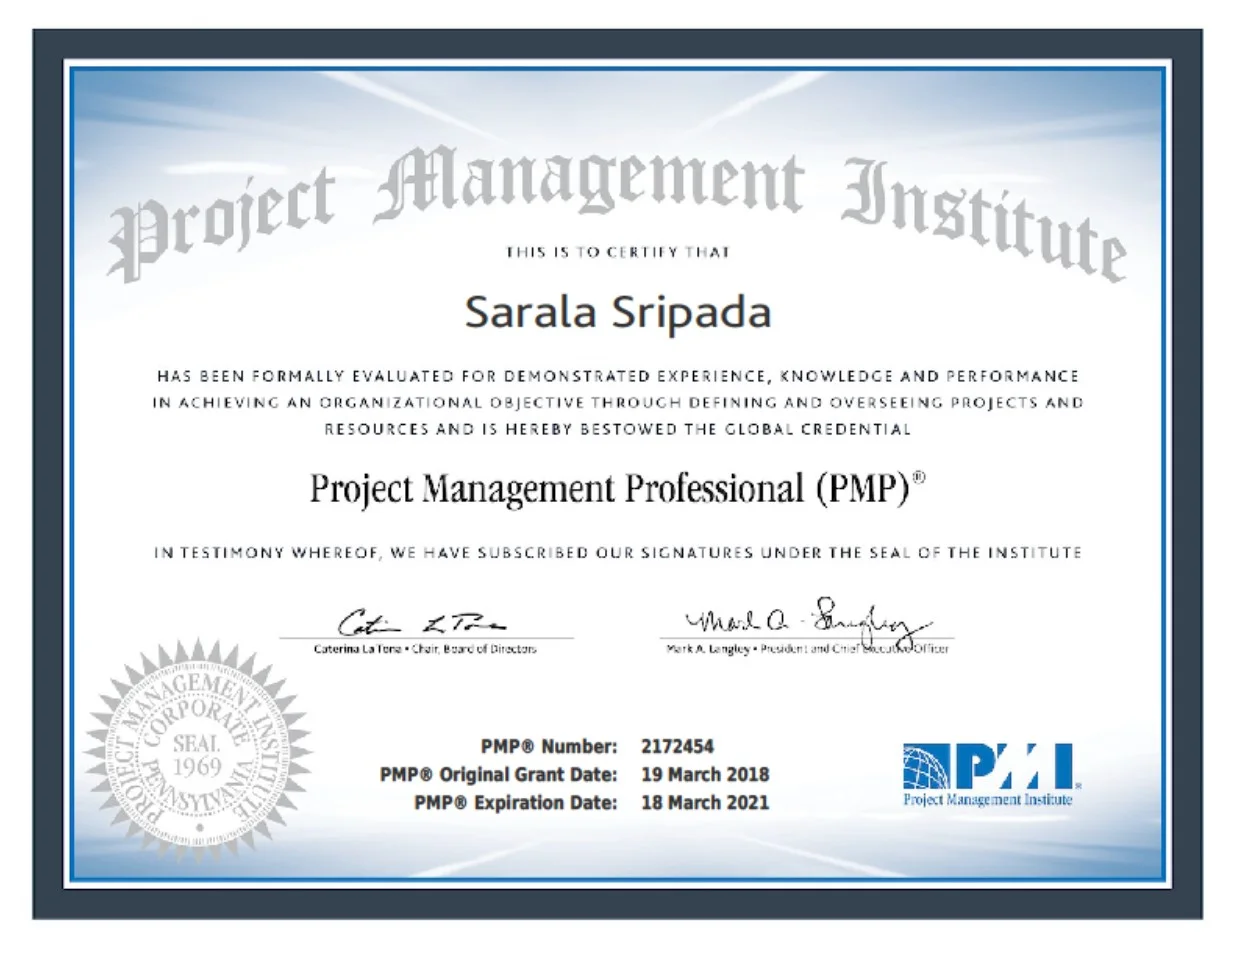
Task: Click the 'IN ACHIEVING AN ORGANIZATIONAL OBJECTIVE' line
Action: tap(618, 403)
